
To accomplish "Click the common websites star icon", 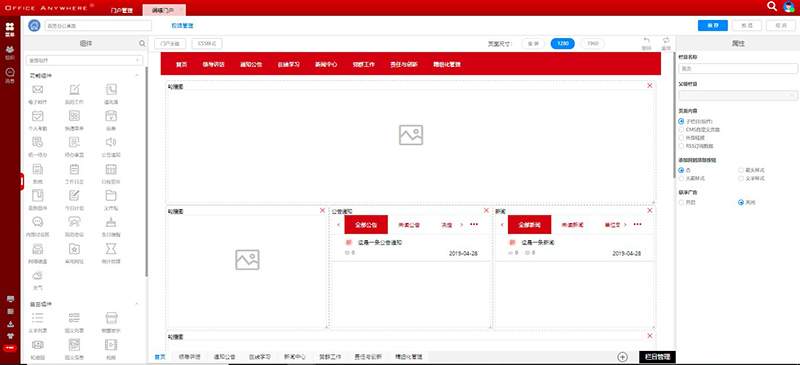I will coord(74,249).
